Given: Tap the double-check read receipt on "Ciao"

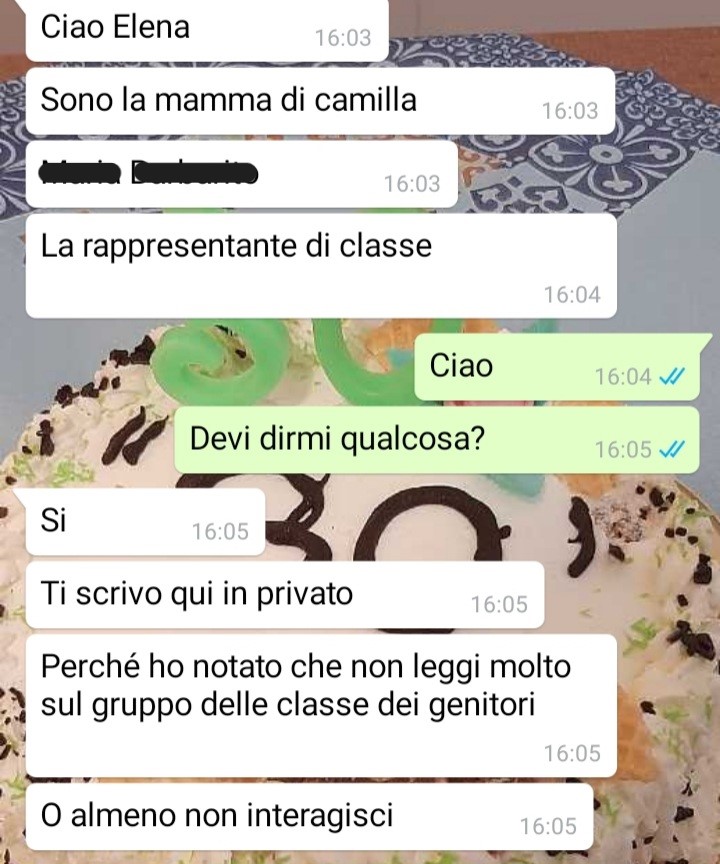Looking at the screenshot, I should (672, 376).
